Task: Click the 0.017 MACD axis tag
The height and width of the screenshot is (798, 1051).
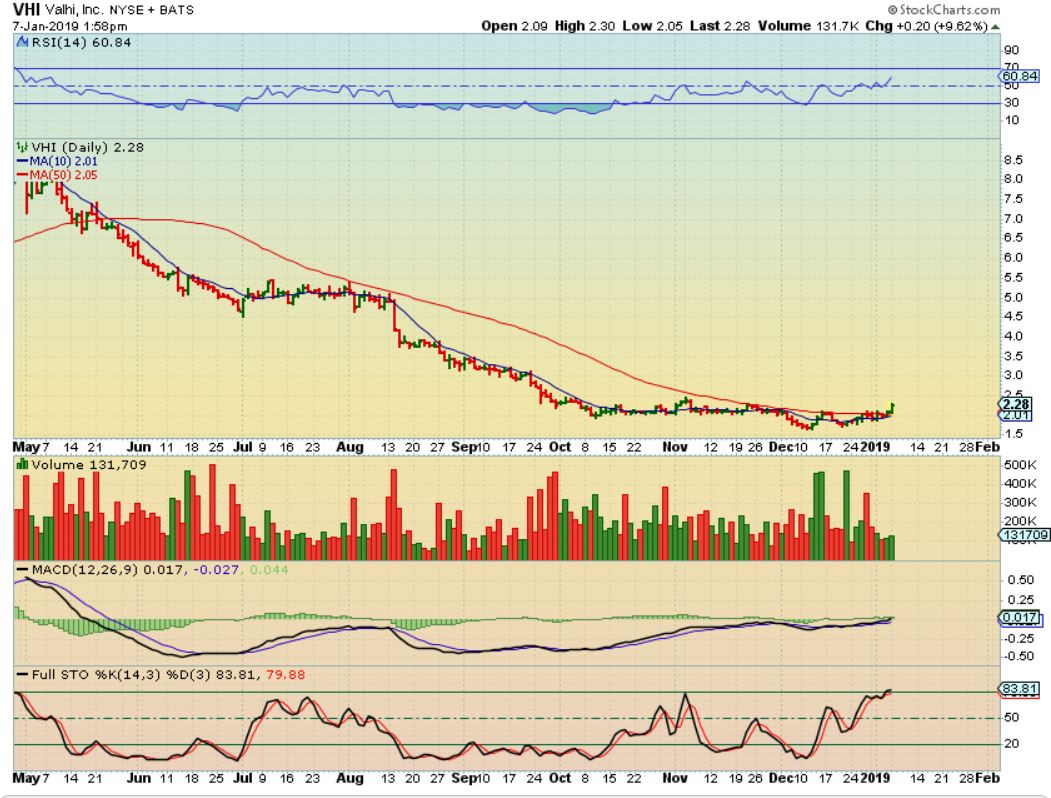Action: coord(1021,618)
